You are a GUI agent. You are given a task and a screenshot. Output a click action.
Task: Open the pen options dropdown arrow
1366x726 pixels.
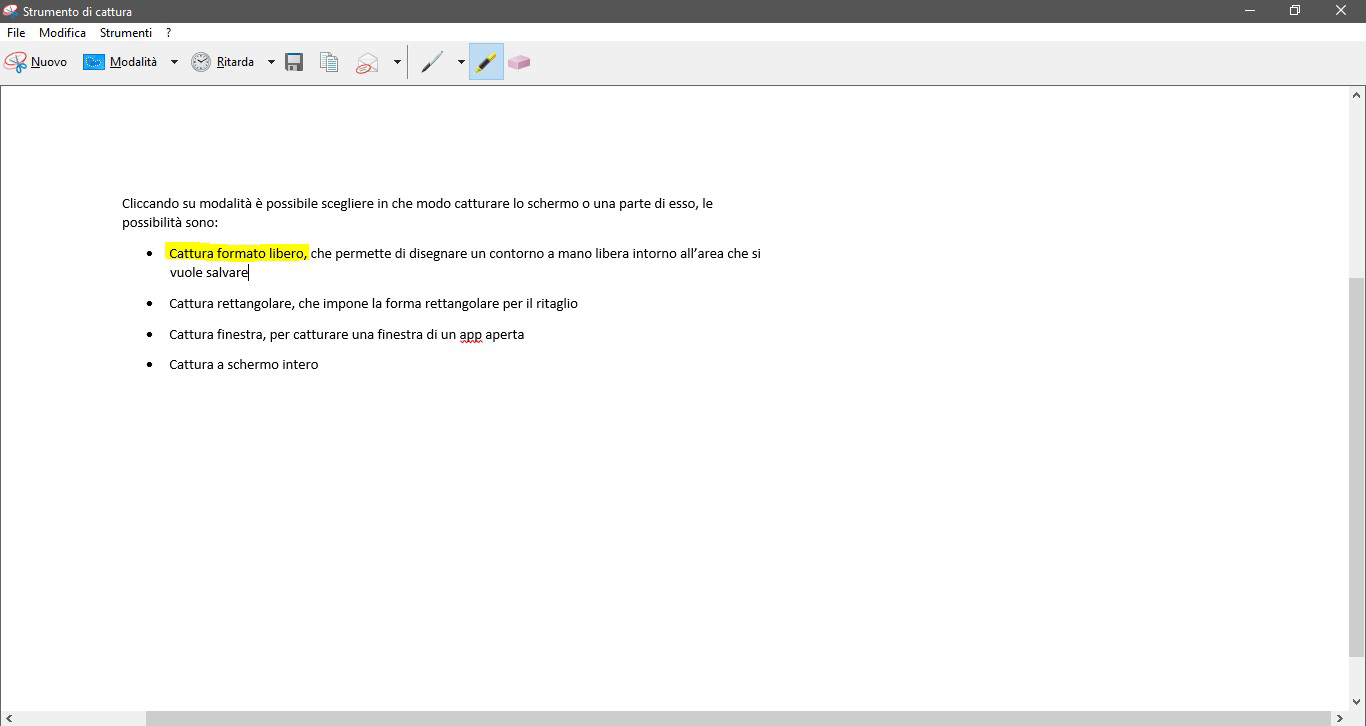461,61
